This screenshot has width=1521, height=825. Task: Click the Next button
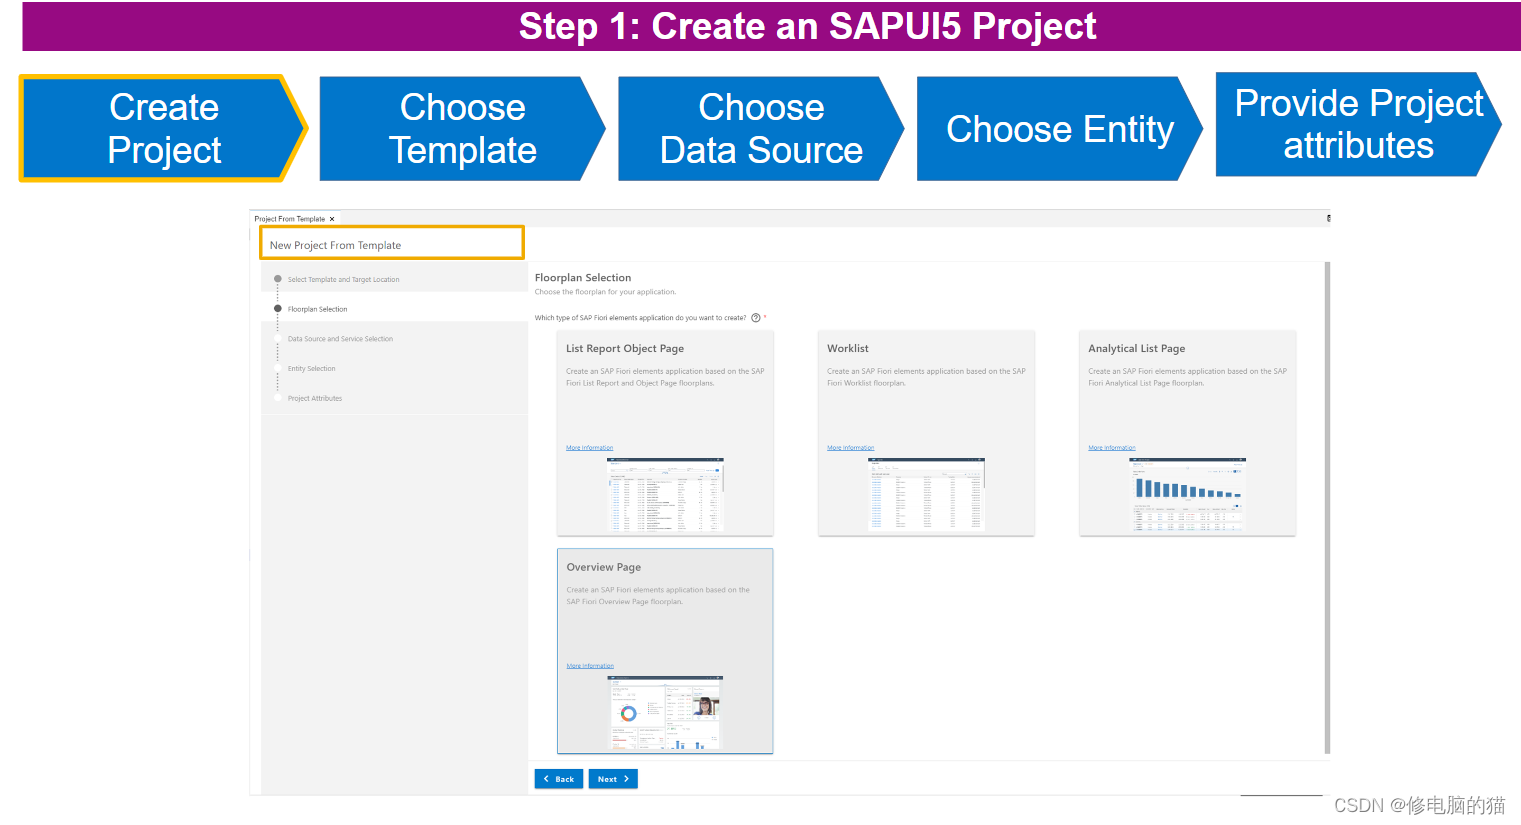[x=613, y=779]
